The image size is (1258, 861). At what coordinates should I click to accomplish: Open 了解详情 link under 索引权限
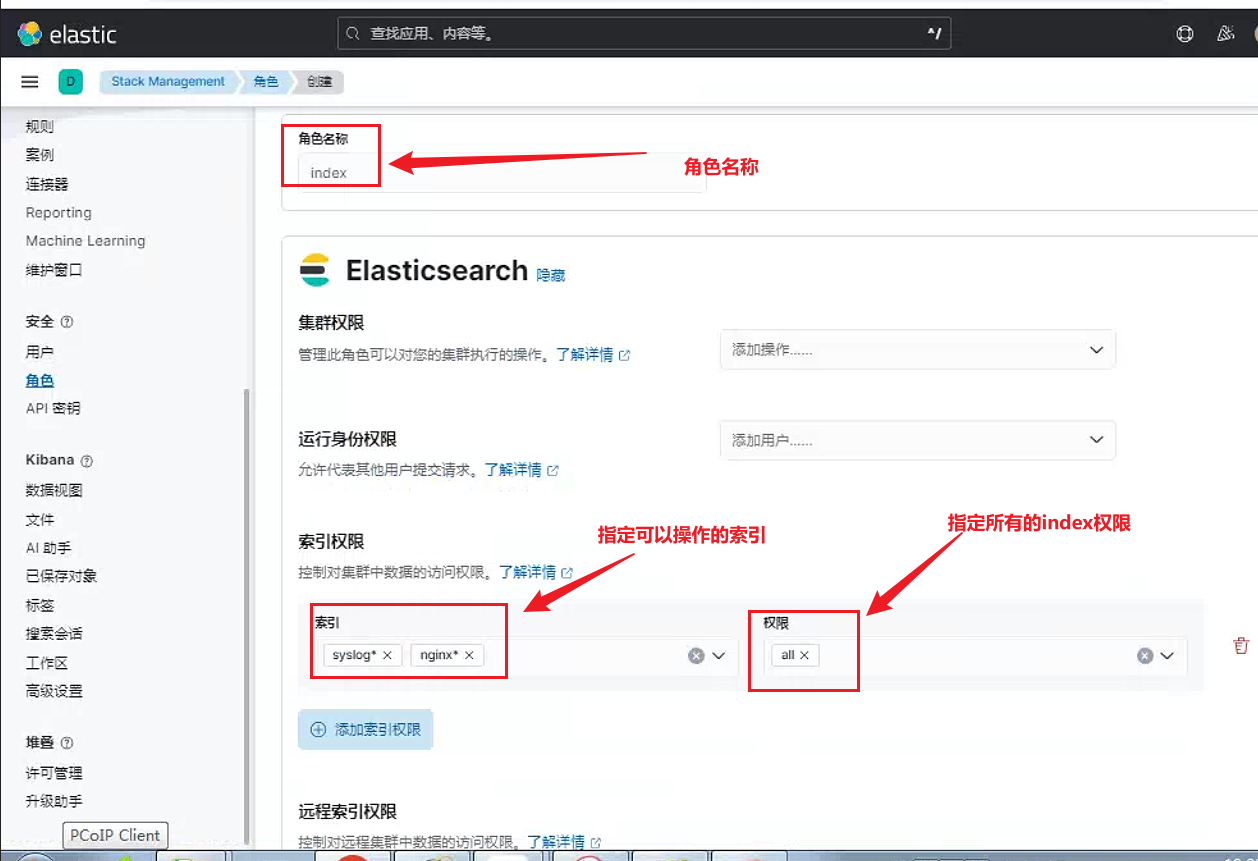536,572
